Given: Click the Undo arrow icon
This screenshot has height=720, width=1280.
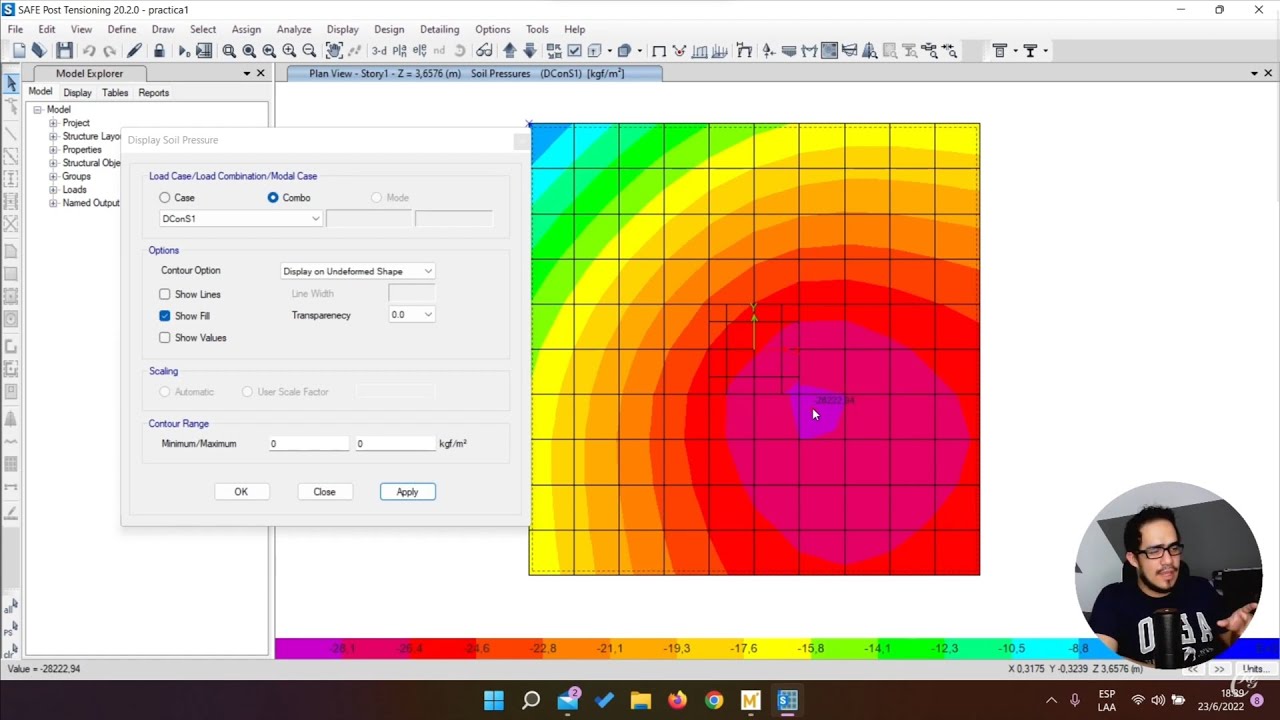Looking at the screenshot, I should [89, 51].
